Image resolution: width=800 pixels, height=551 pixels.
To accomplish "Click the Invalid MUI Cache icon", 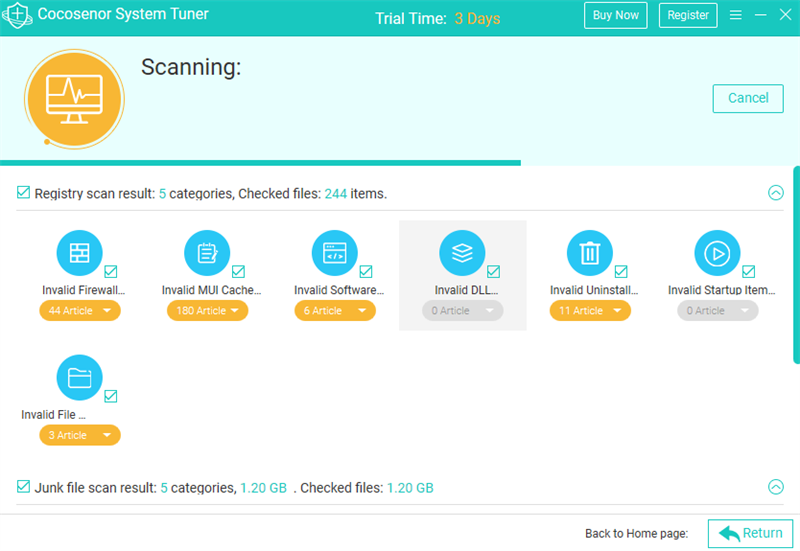I will (207, 253).
